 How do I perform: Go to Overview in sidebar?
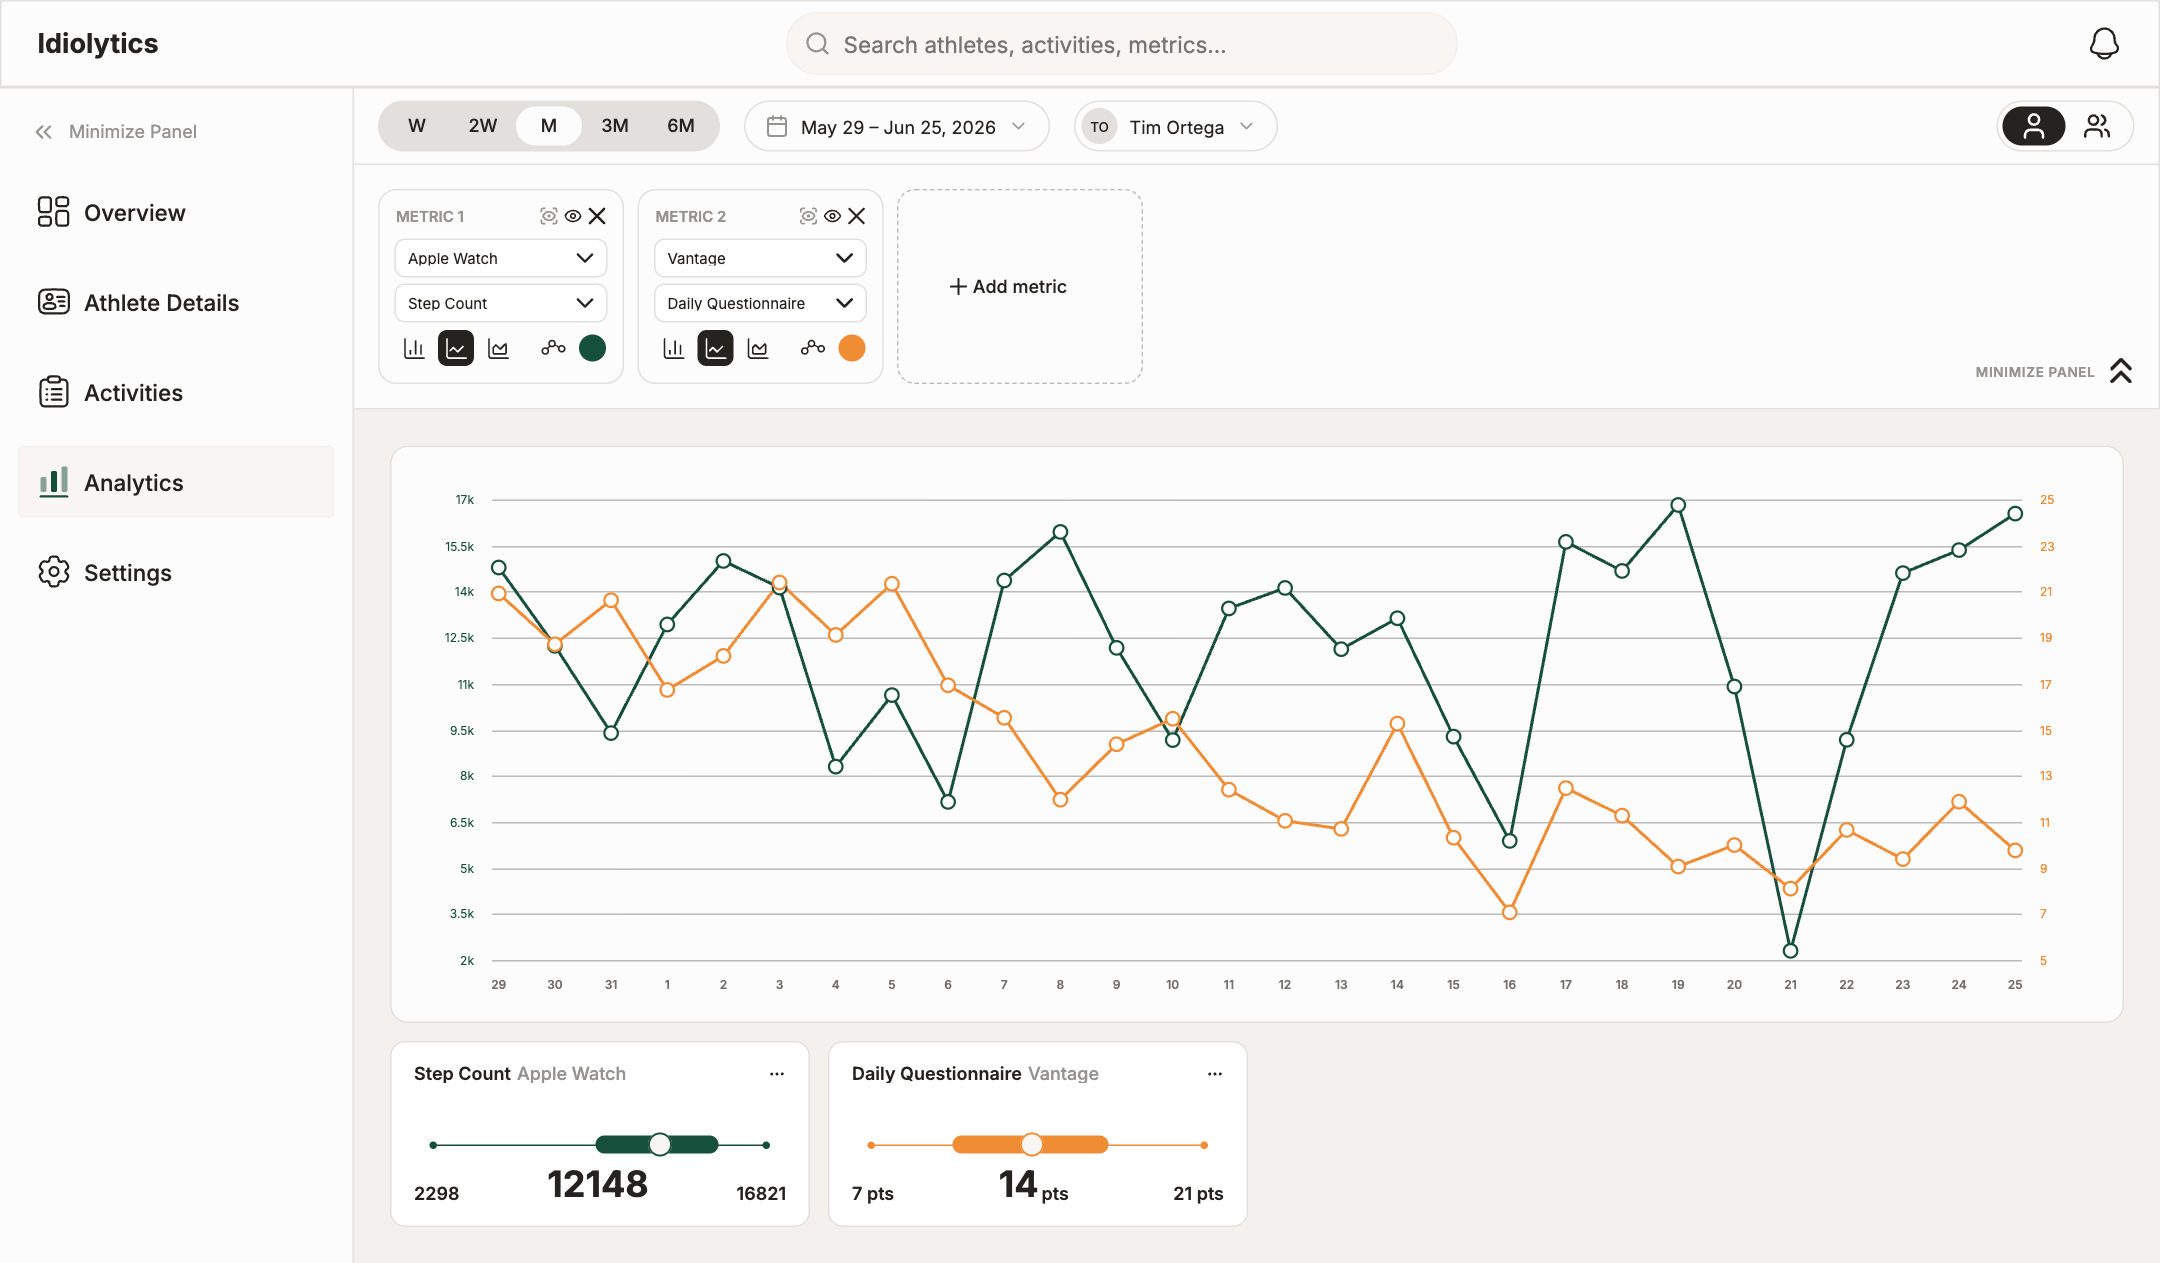click(176, 213)
